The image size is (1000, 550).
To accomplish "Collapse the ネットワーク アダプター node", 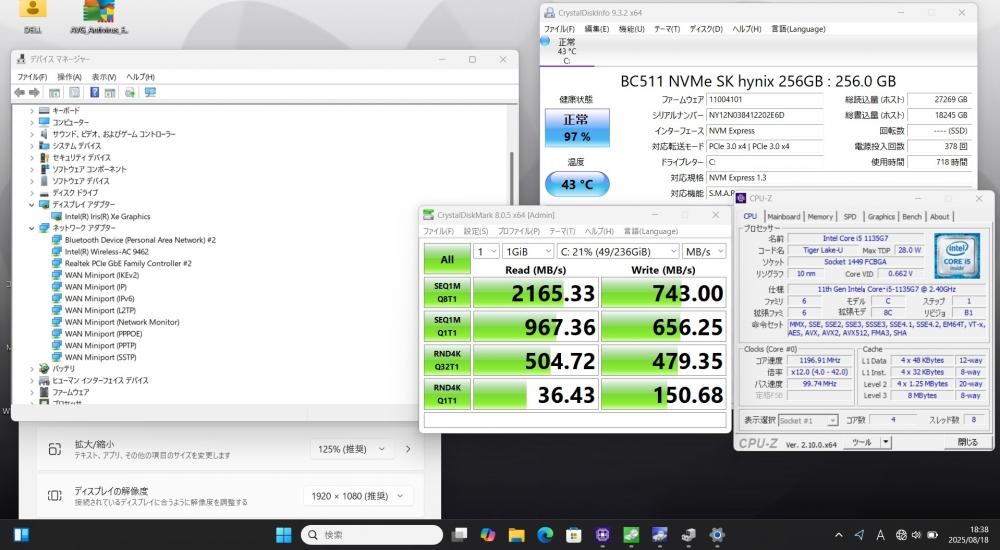I will click(32, 228).
